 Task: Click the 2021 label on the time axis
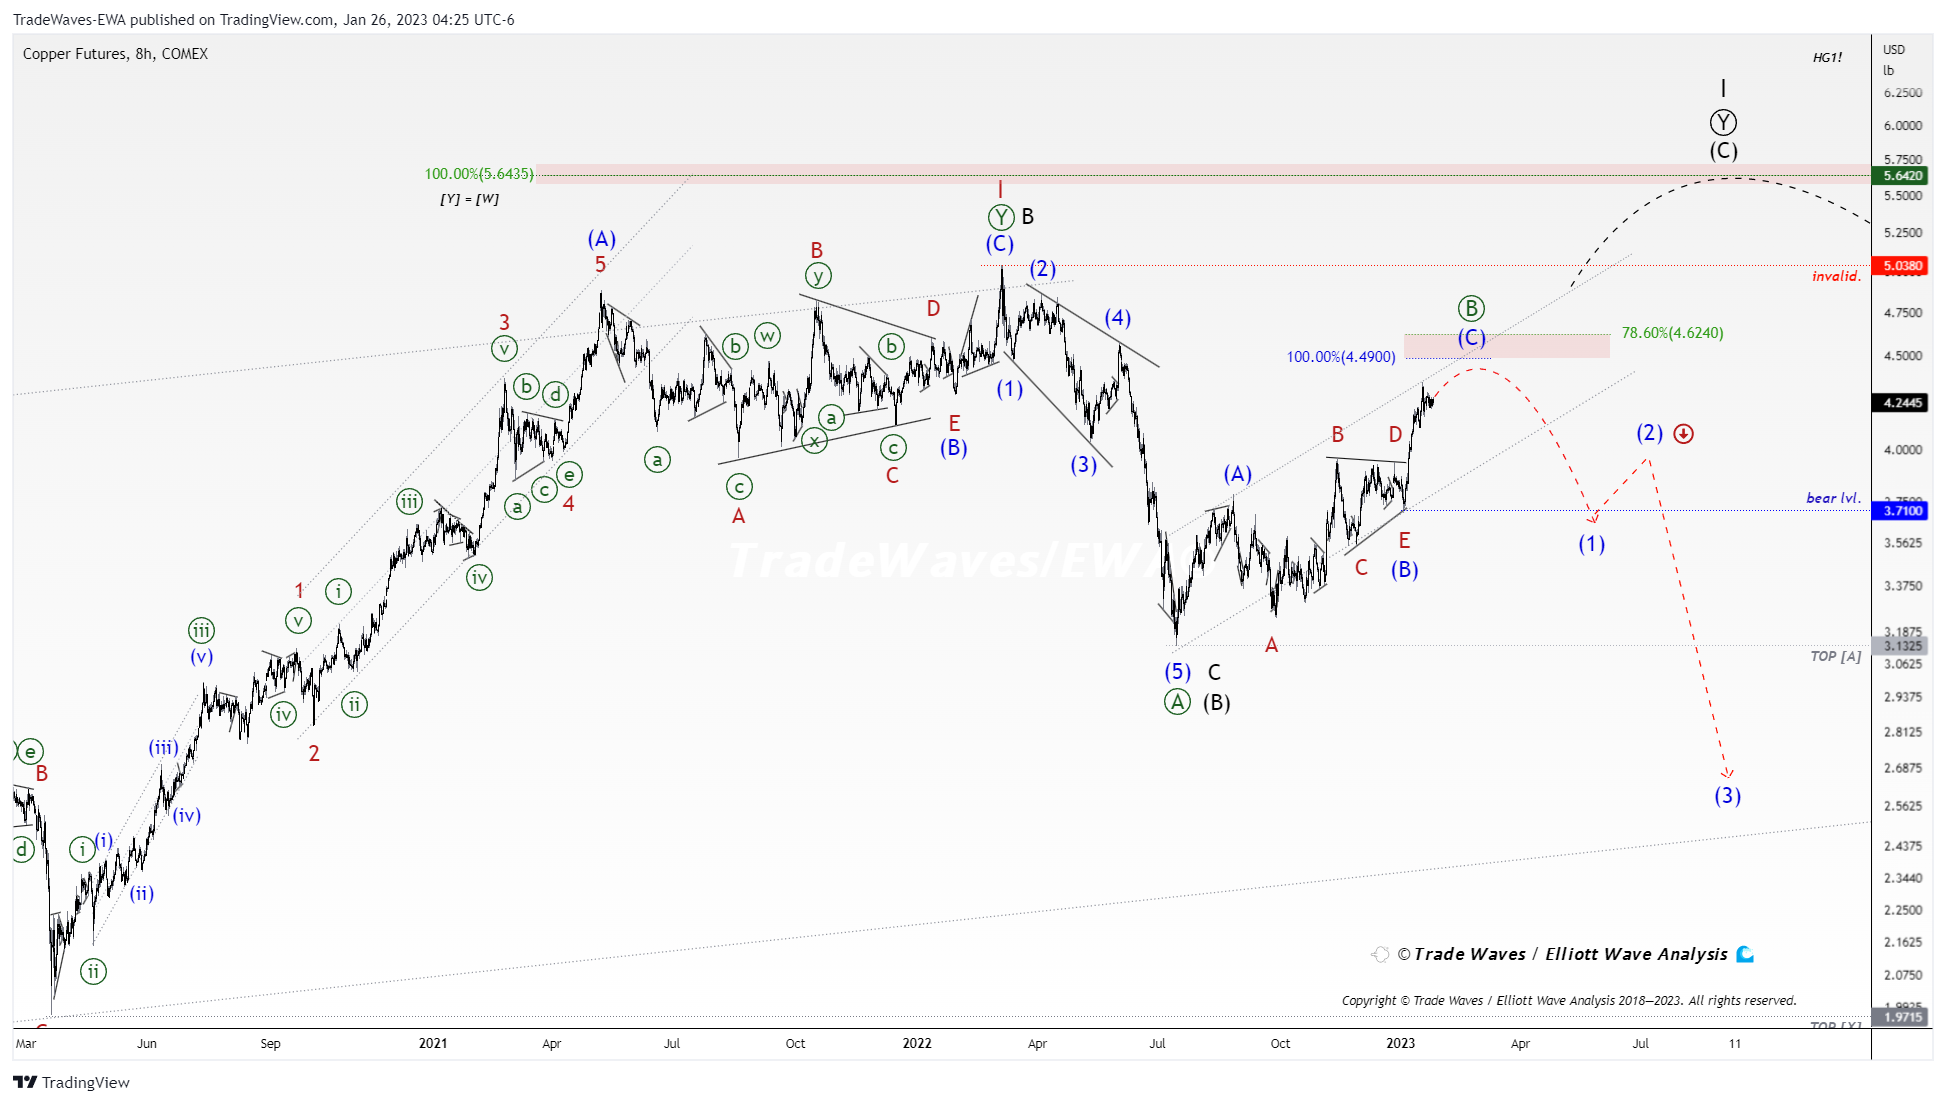pyautogui.click(x=433, y=1043)
